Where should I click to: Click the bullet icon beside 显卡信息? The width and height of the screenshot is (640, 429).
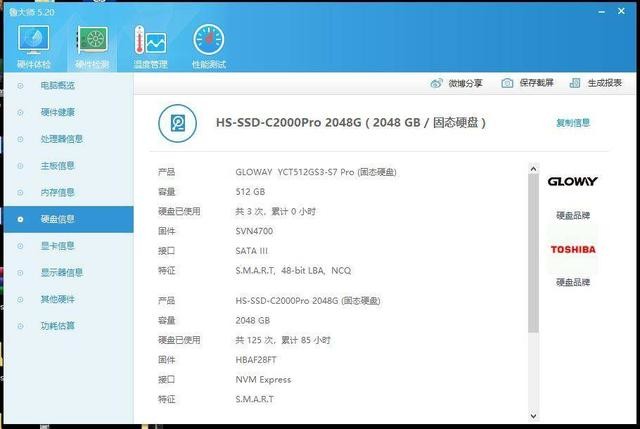pos(20,246)
